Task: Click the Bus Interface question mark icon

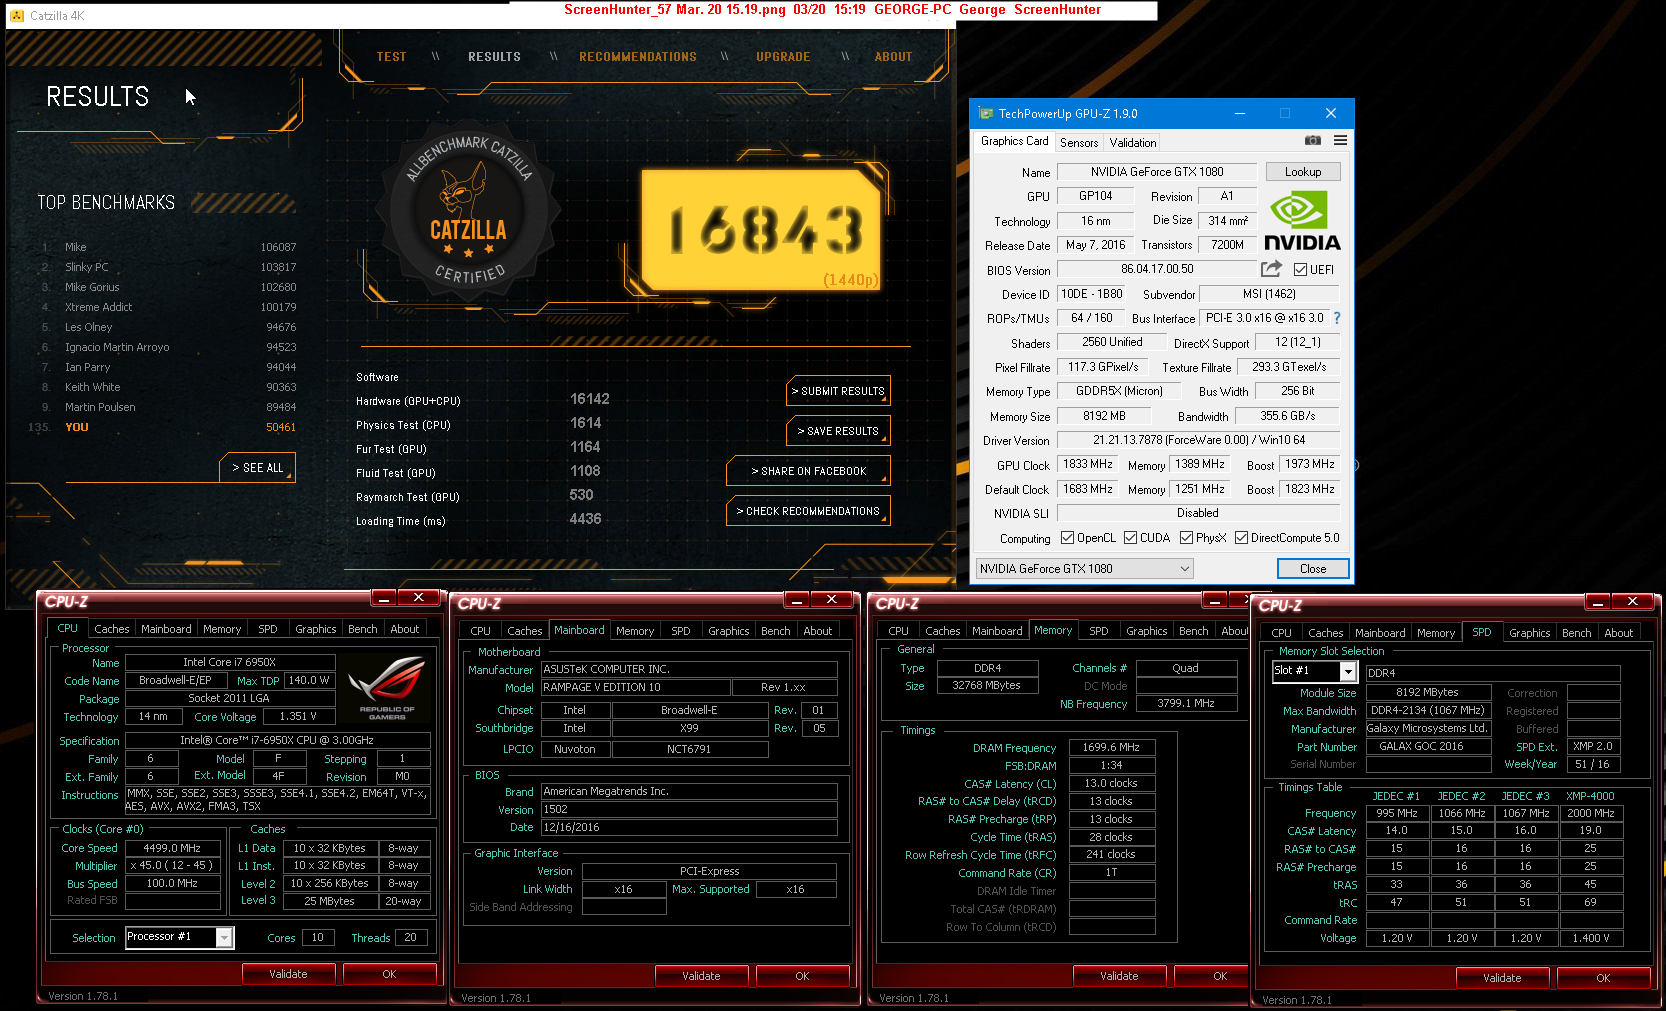Action: click(1337, 318)
